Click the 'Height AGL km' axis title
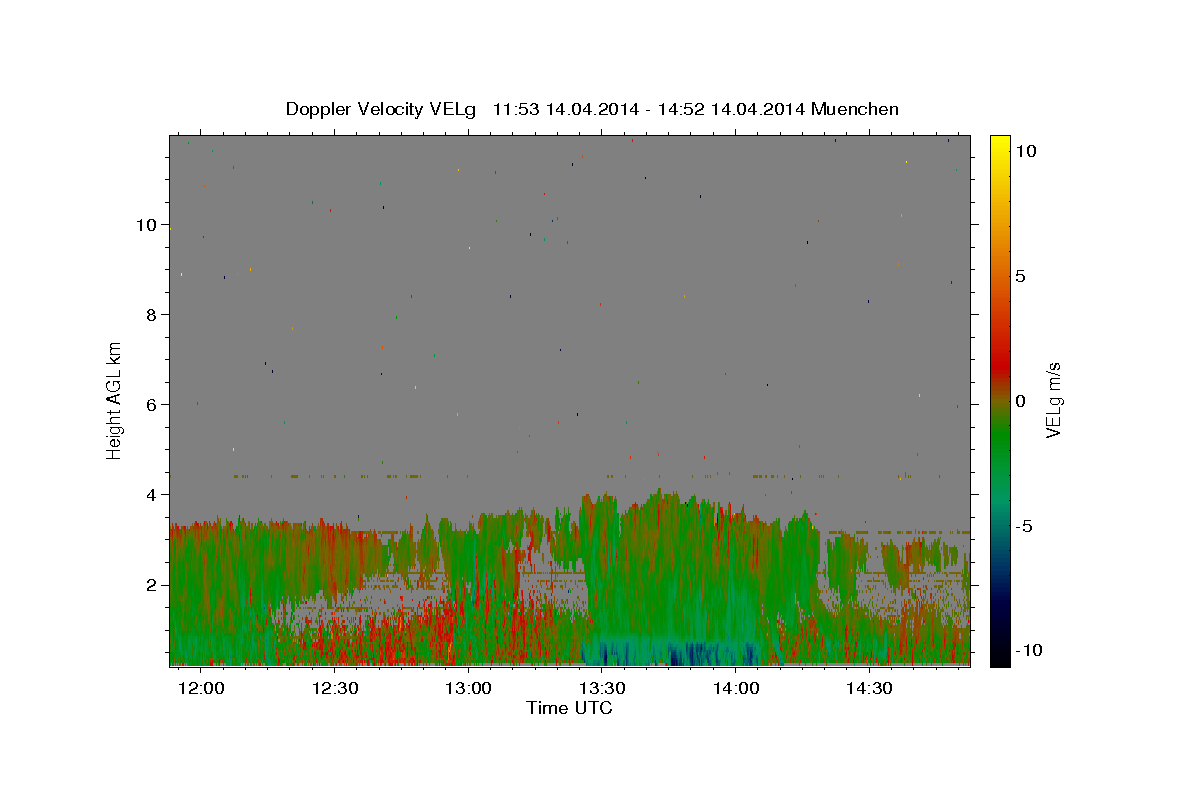The image size is (1200, 800). click(x=115, y=399)
